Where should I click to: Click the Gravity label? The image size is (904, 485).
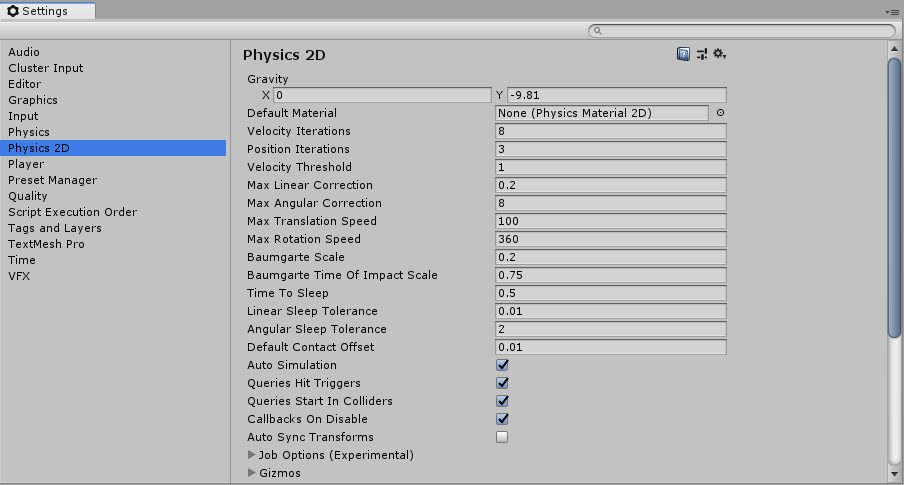pos(268,79)
